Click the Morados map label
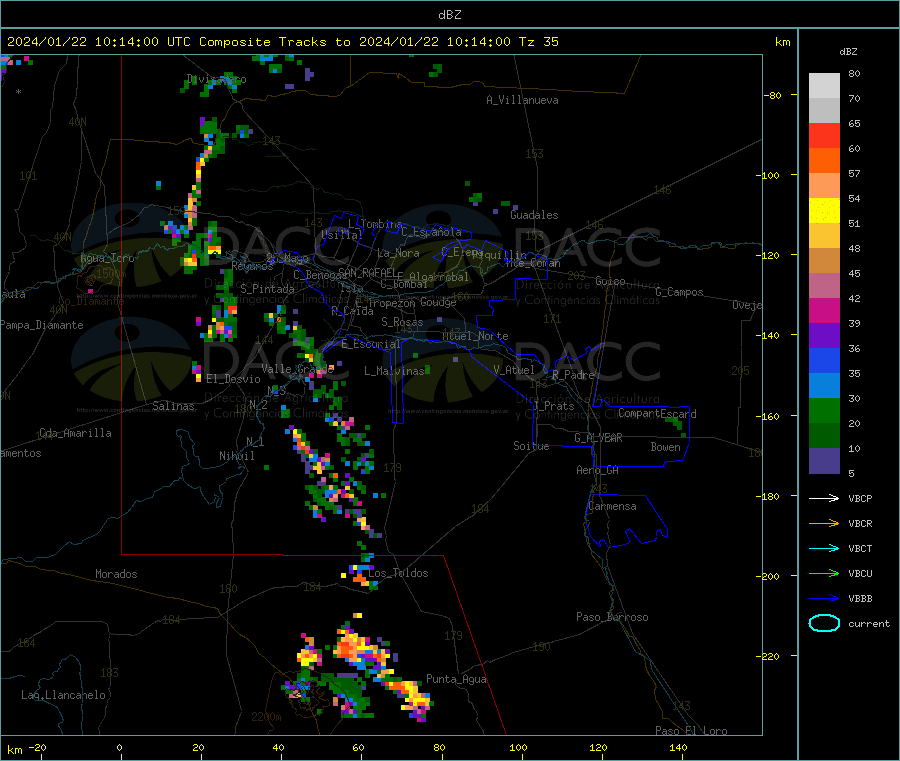This screenshot has width=900, height=761. (116, 574)
